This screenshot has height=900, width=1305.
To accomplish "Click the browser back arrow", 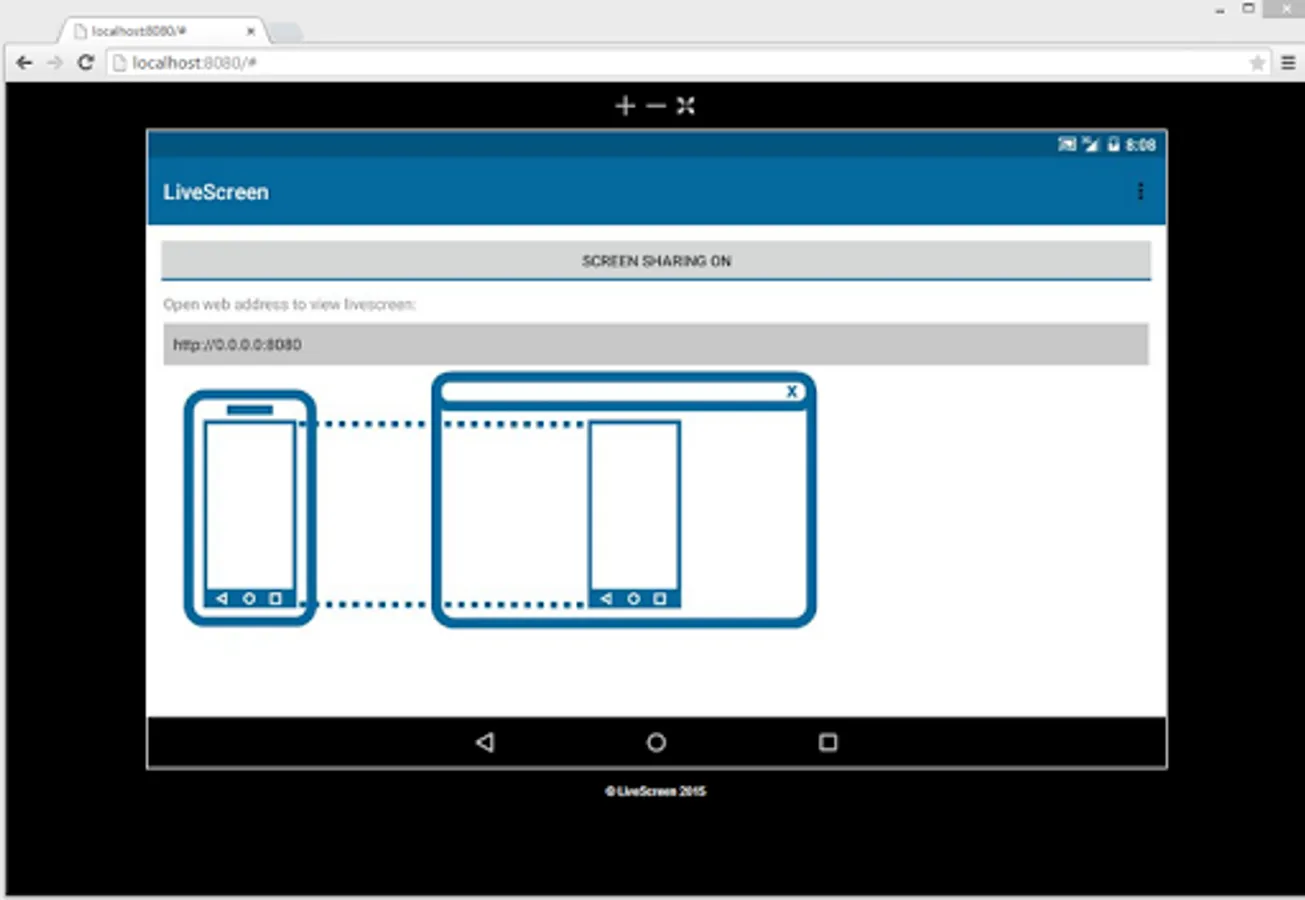I will (25, 63).
